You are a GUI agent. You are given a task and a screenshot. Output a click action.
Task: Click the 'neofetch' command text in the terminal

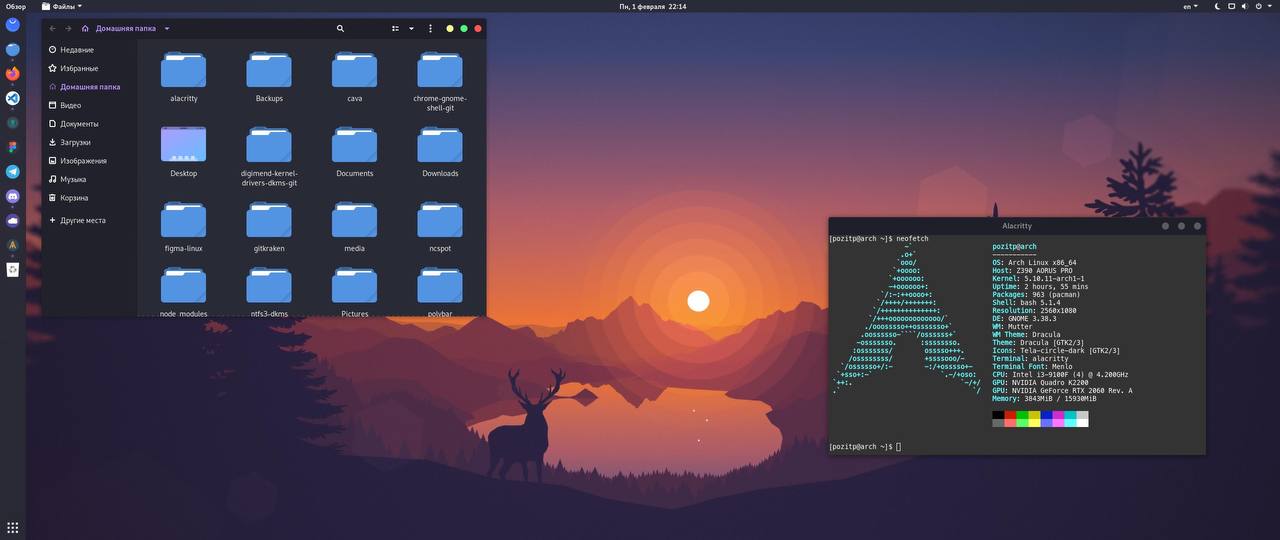click(x=912, y=239)
